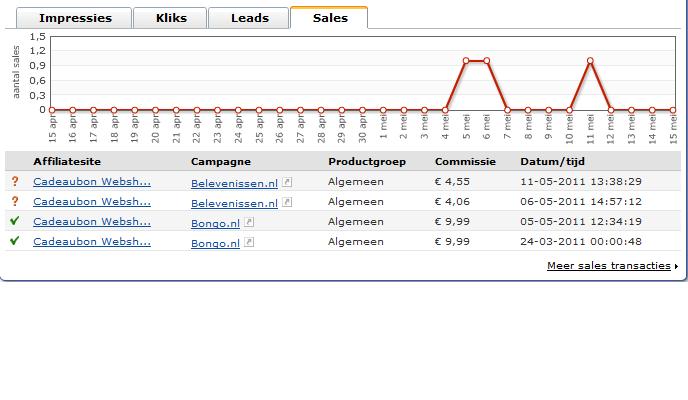
Task: Open the Kliks tab
Action: [x=170, y=18]
